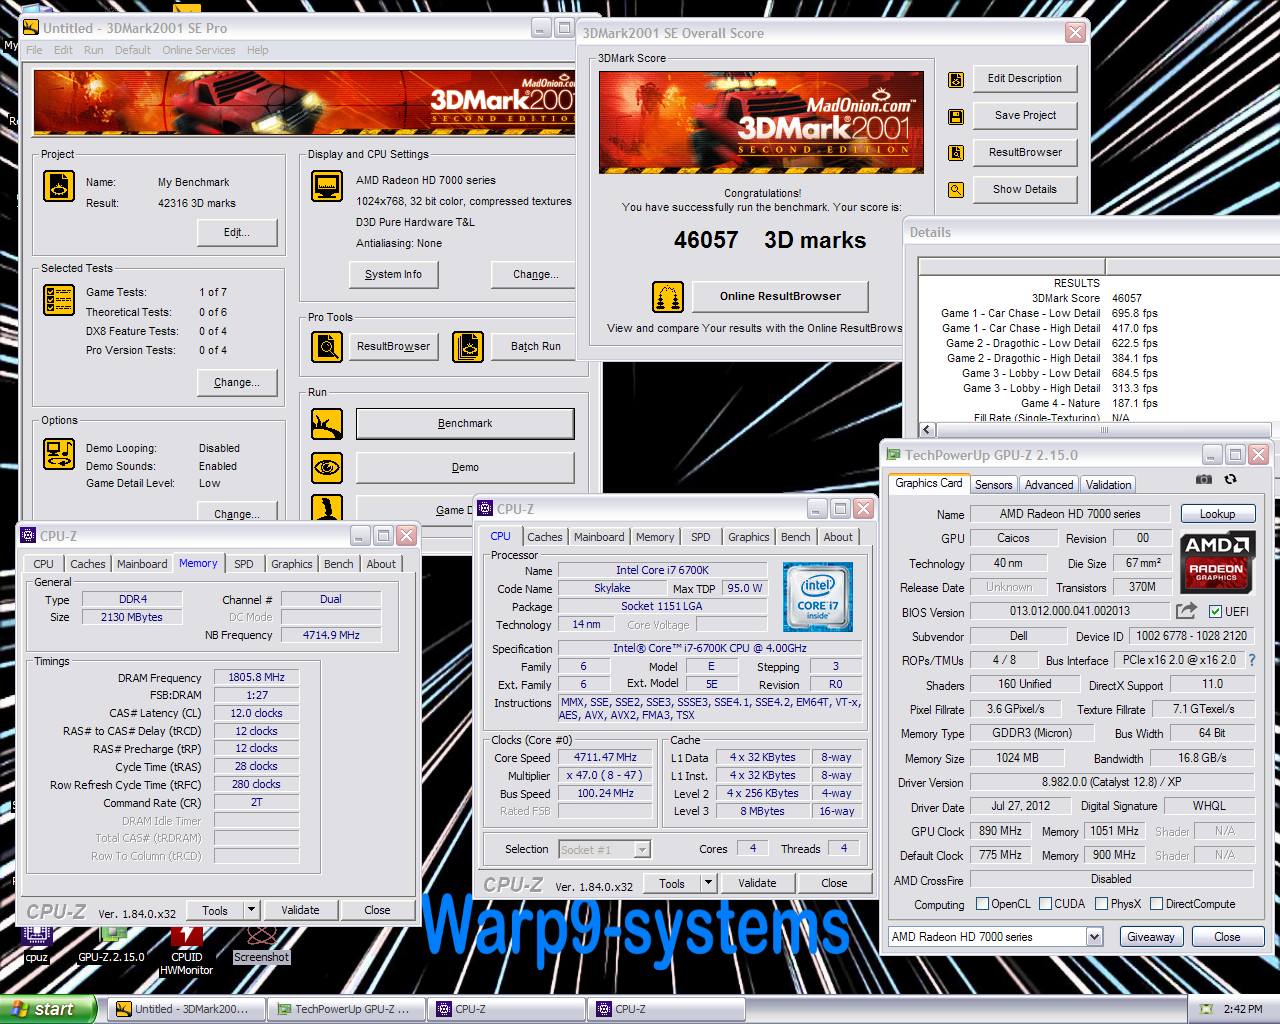Click the Giveaway button in GPU-Z
Image resolution: width=1280 pixels, height=1024 pixels.
pyautogui.click(x=1151, y=937)
